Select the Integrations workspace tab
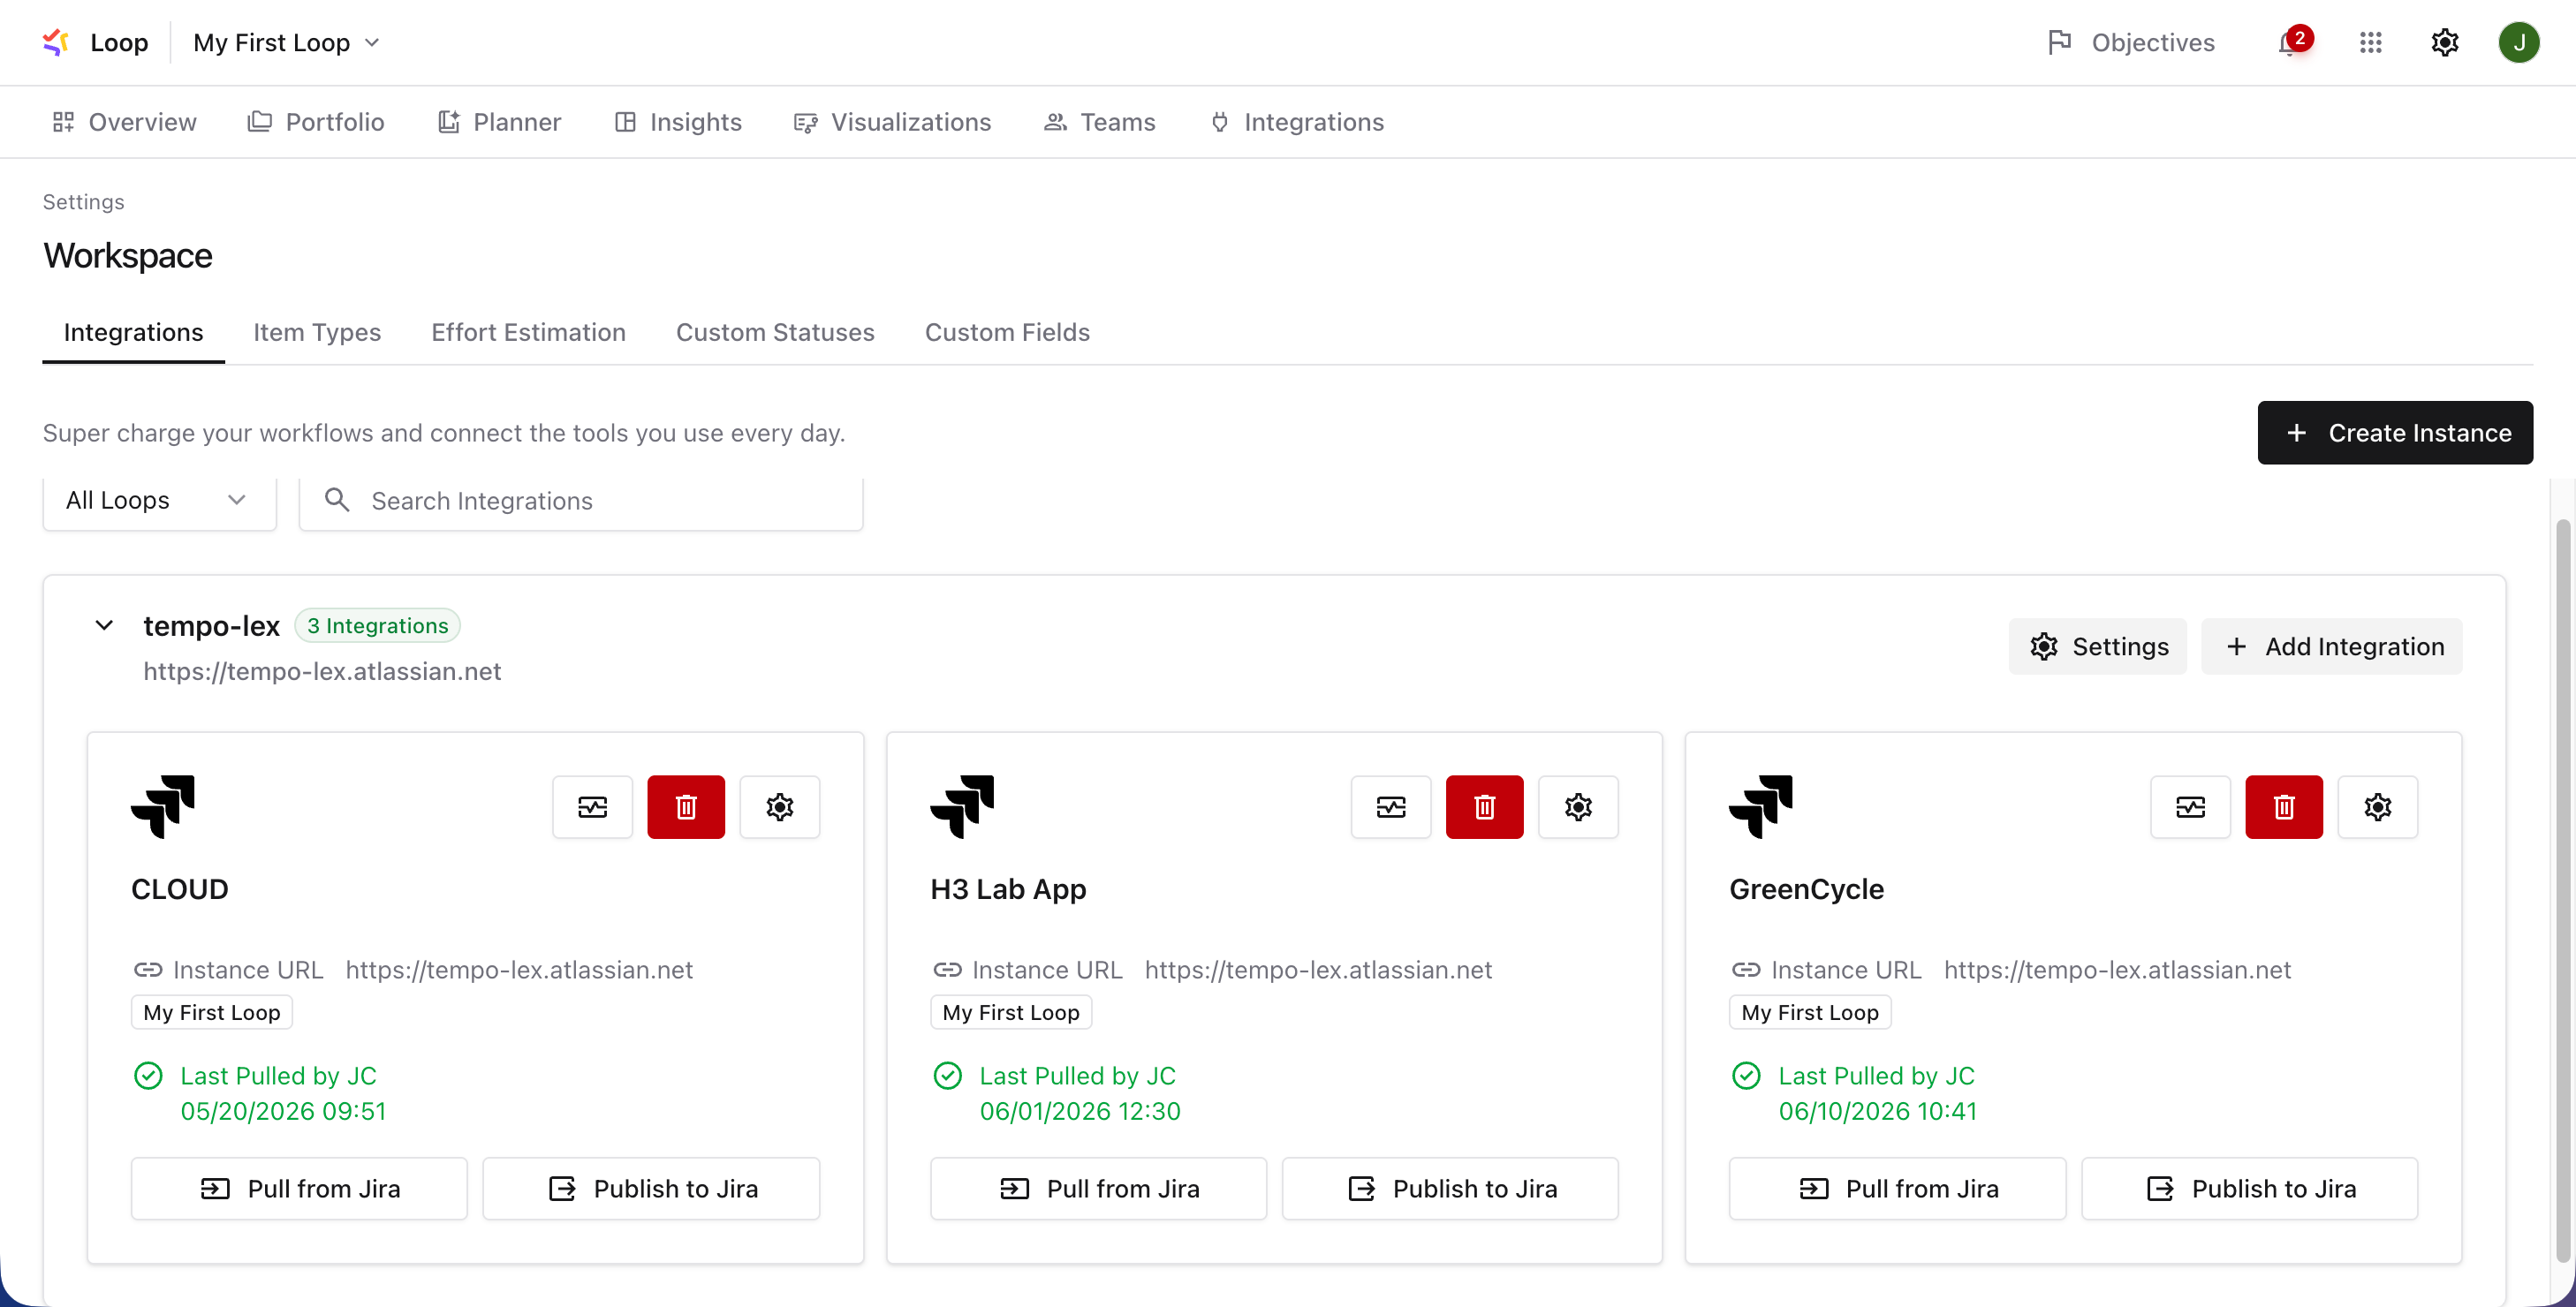This screenshot has width=2576, height=1307. 133,332
